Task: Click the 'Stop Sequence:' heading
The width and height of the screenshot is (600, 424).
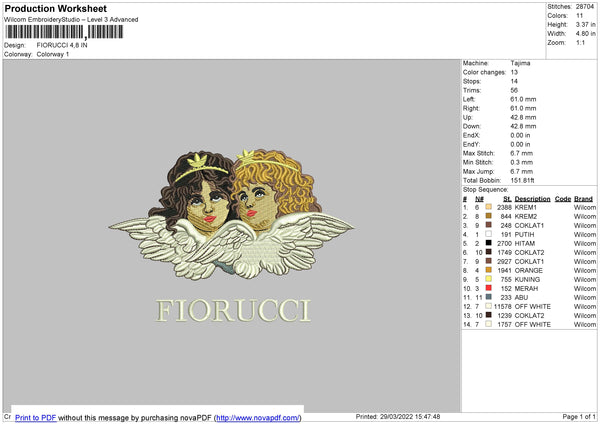Action: (485, 189)
